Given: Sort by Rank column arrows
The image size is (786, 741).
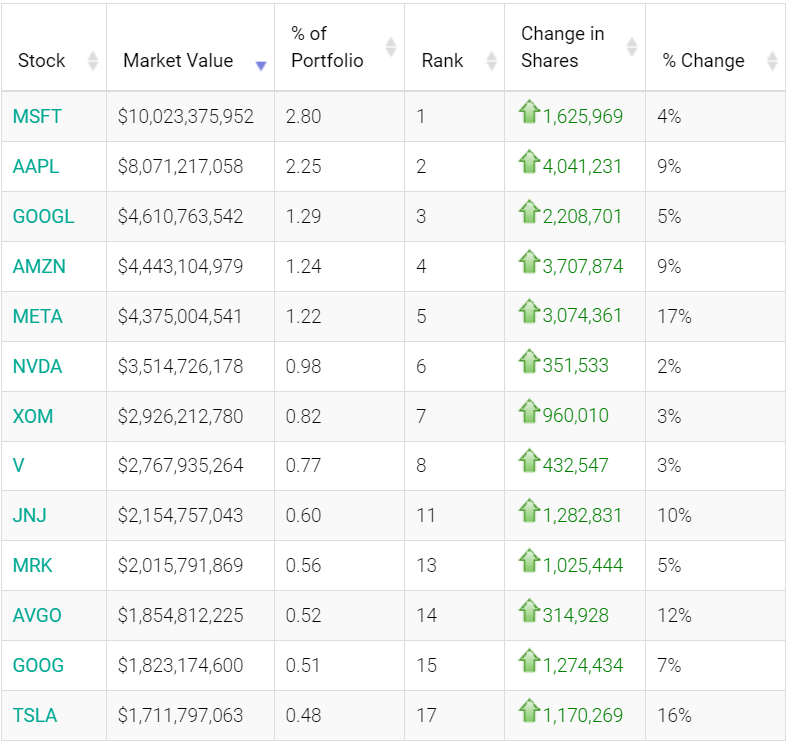Looking at the screenshot, I should (x=492, y=61).
